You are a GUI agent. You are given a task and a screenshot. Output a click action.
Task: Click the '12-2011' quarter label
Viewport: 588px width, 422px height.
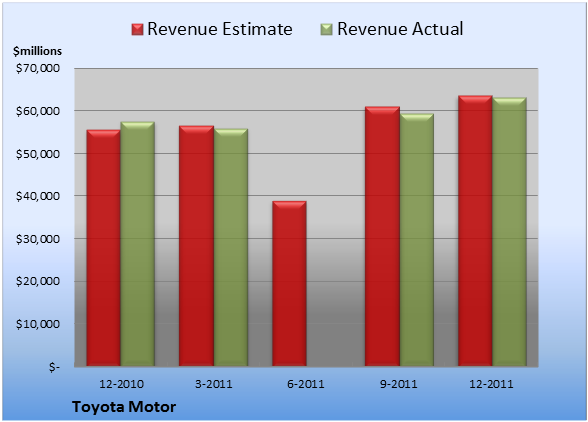click(491, 384)
